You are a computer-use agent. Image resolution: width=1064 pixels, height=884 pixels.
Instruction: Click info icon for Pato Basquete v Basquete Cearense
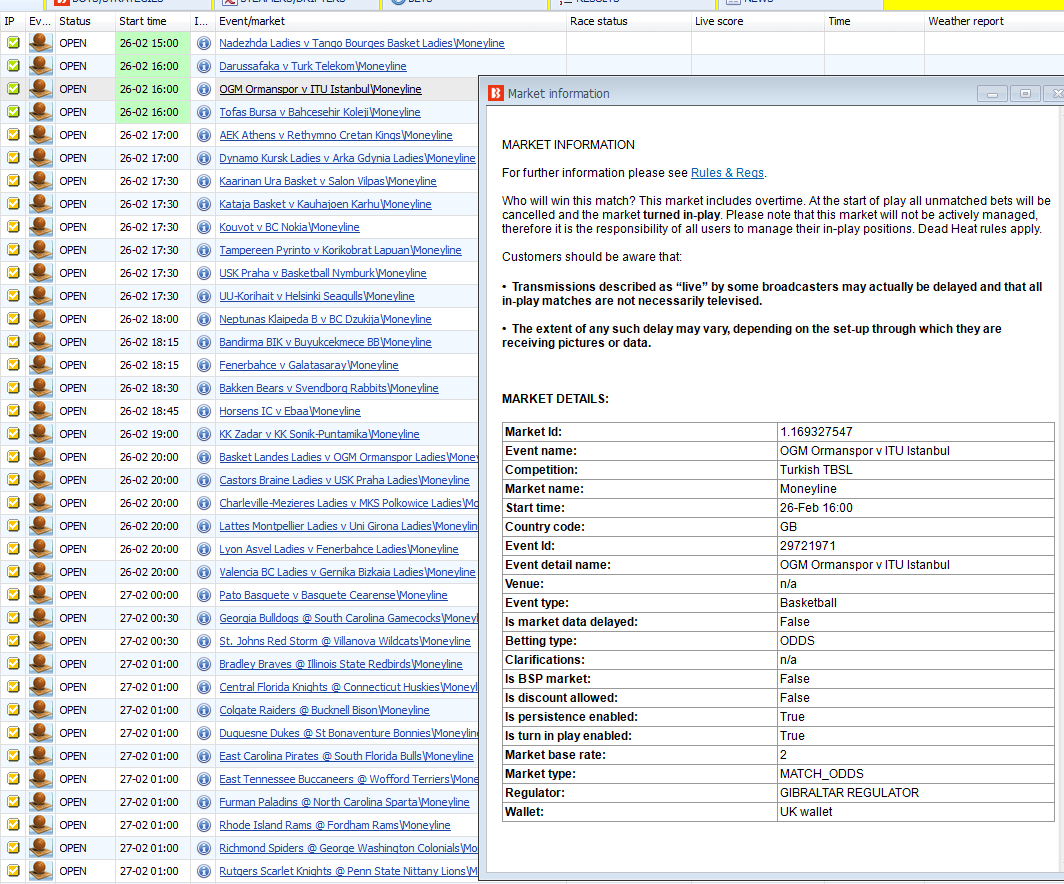[x=204, y=596]
